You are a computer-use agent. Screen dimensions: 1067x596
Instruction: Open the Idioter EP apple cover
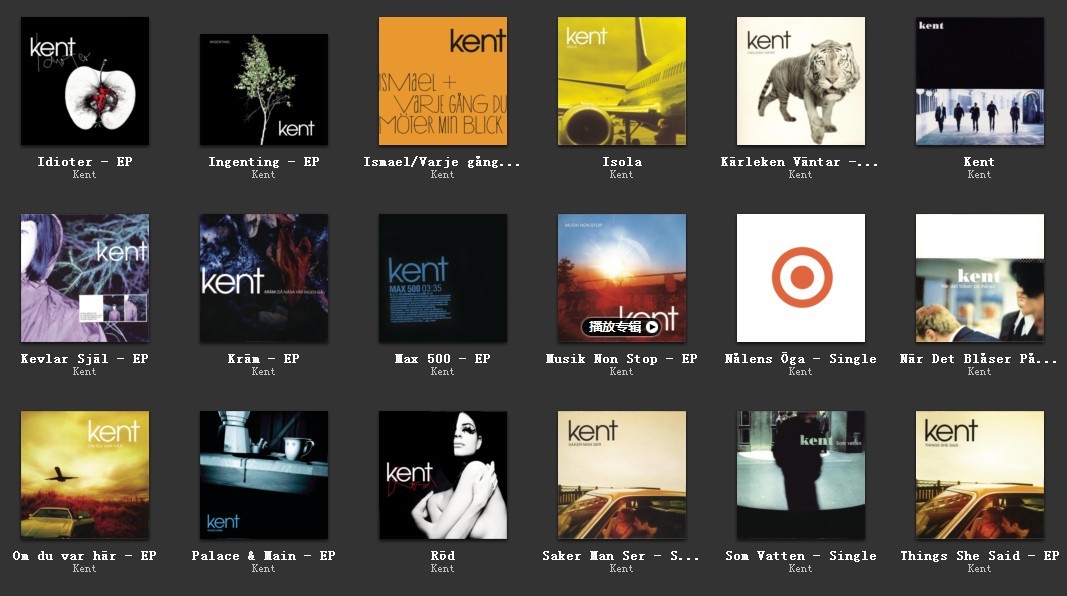[84, 81]
